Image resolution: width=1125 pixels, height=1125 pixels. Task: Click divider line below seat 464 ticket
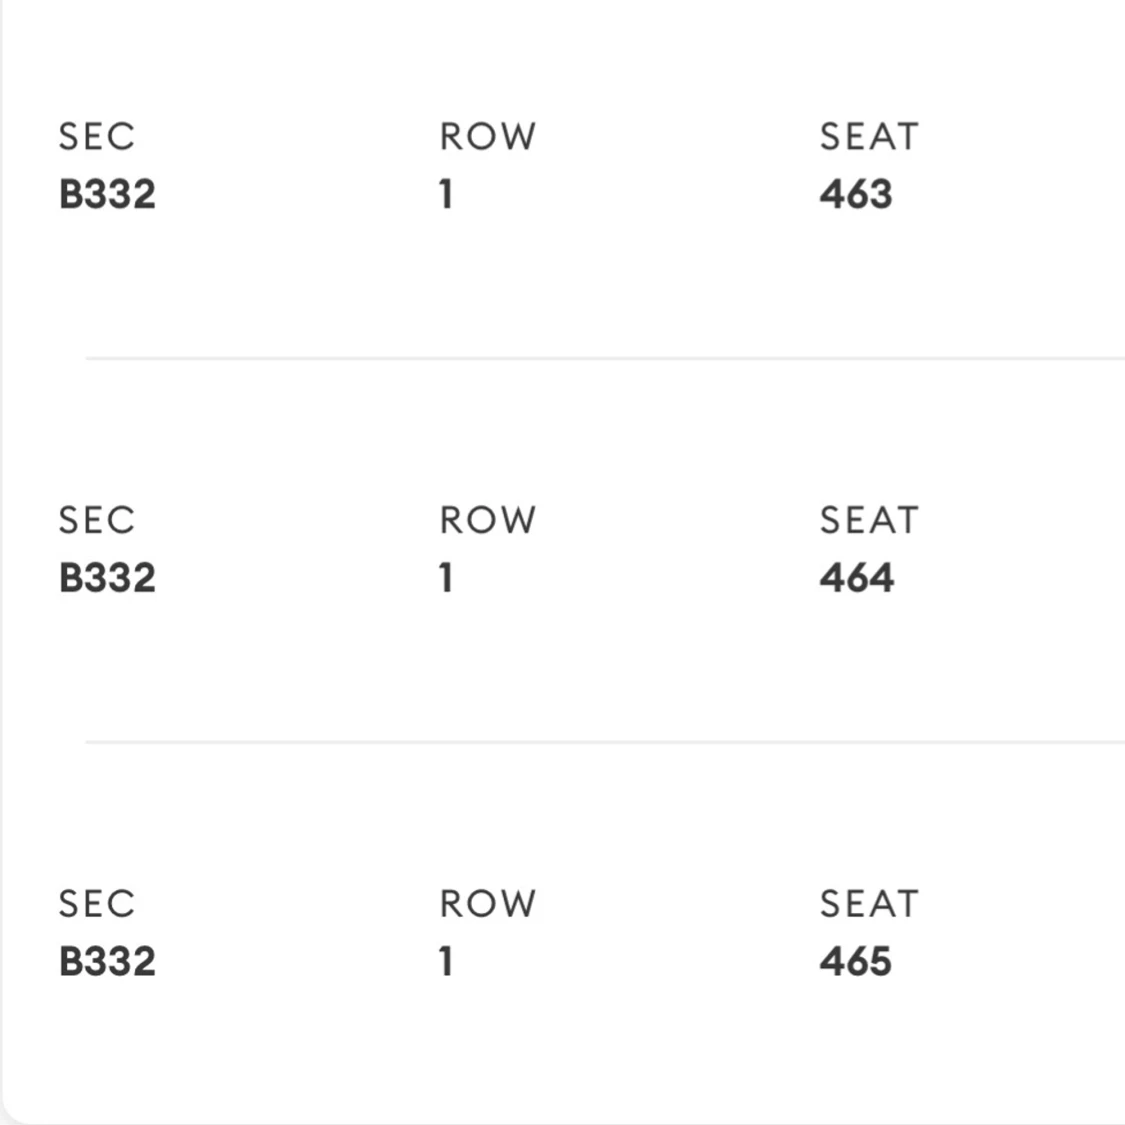[x=605, y=742]
